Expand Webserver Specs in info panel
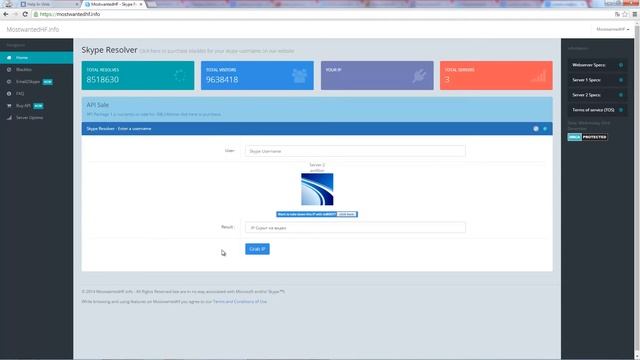640x360 pixels. [598, 65]
